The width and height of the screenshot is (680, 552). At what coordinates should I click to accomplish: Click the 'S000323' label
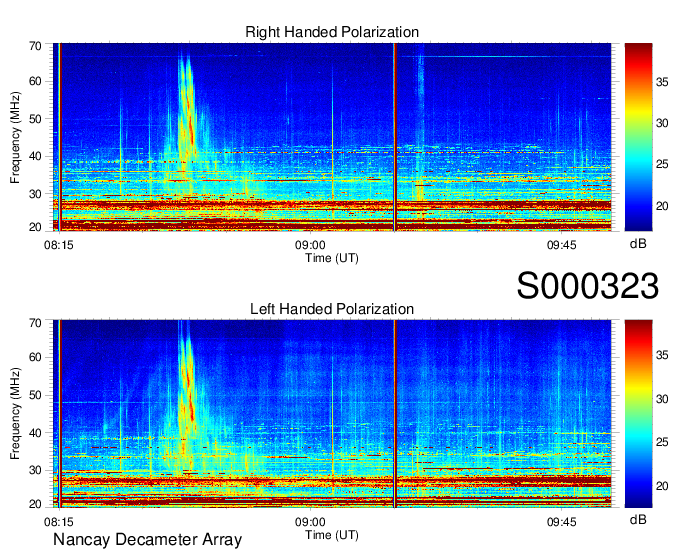pyautogui.click(x=588, y=286)
